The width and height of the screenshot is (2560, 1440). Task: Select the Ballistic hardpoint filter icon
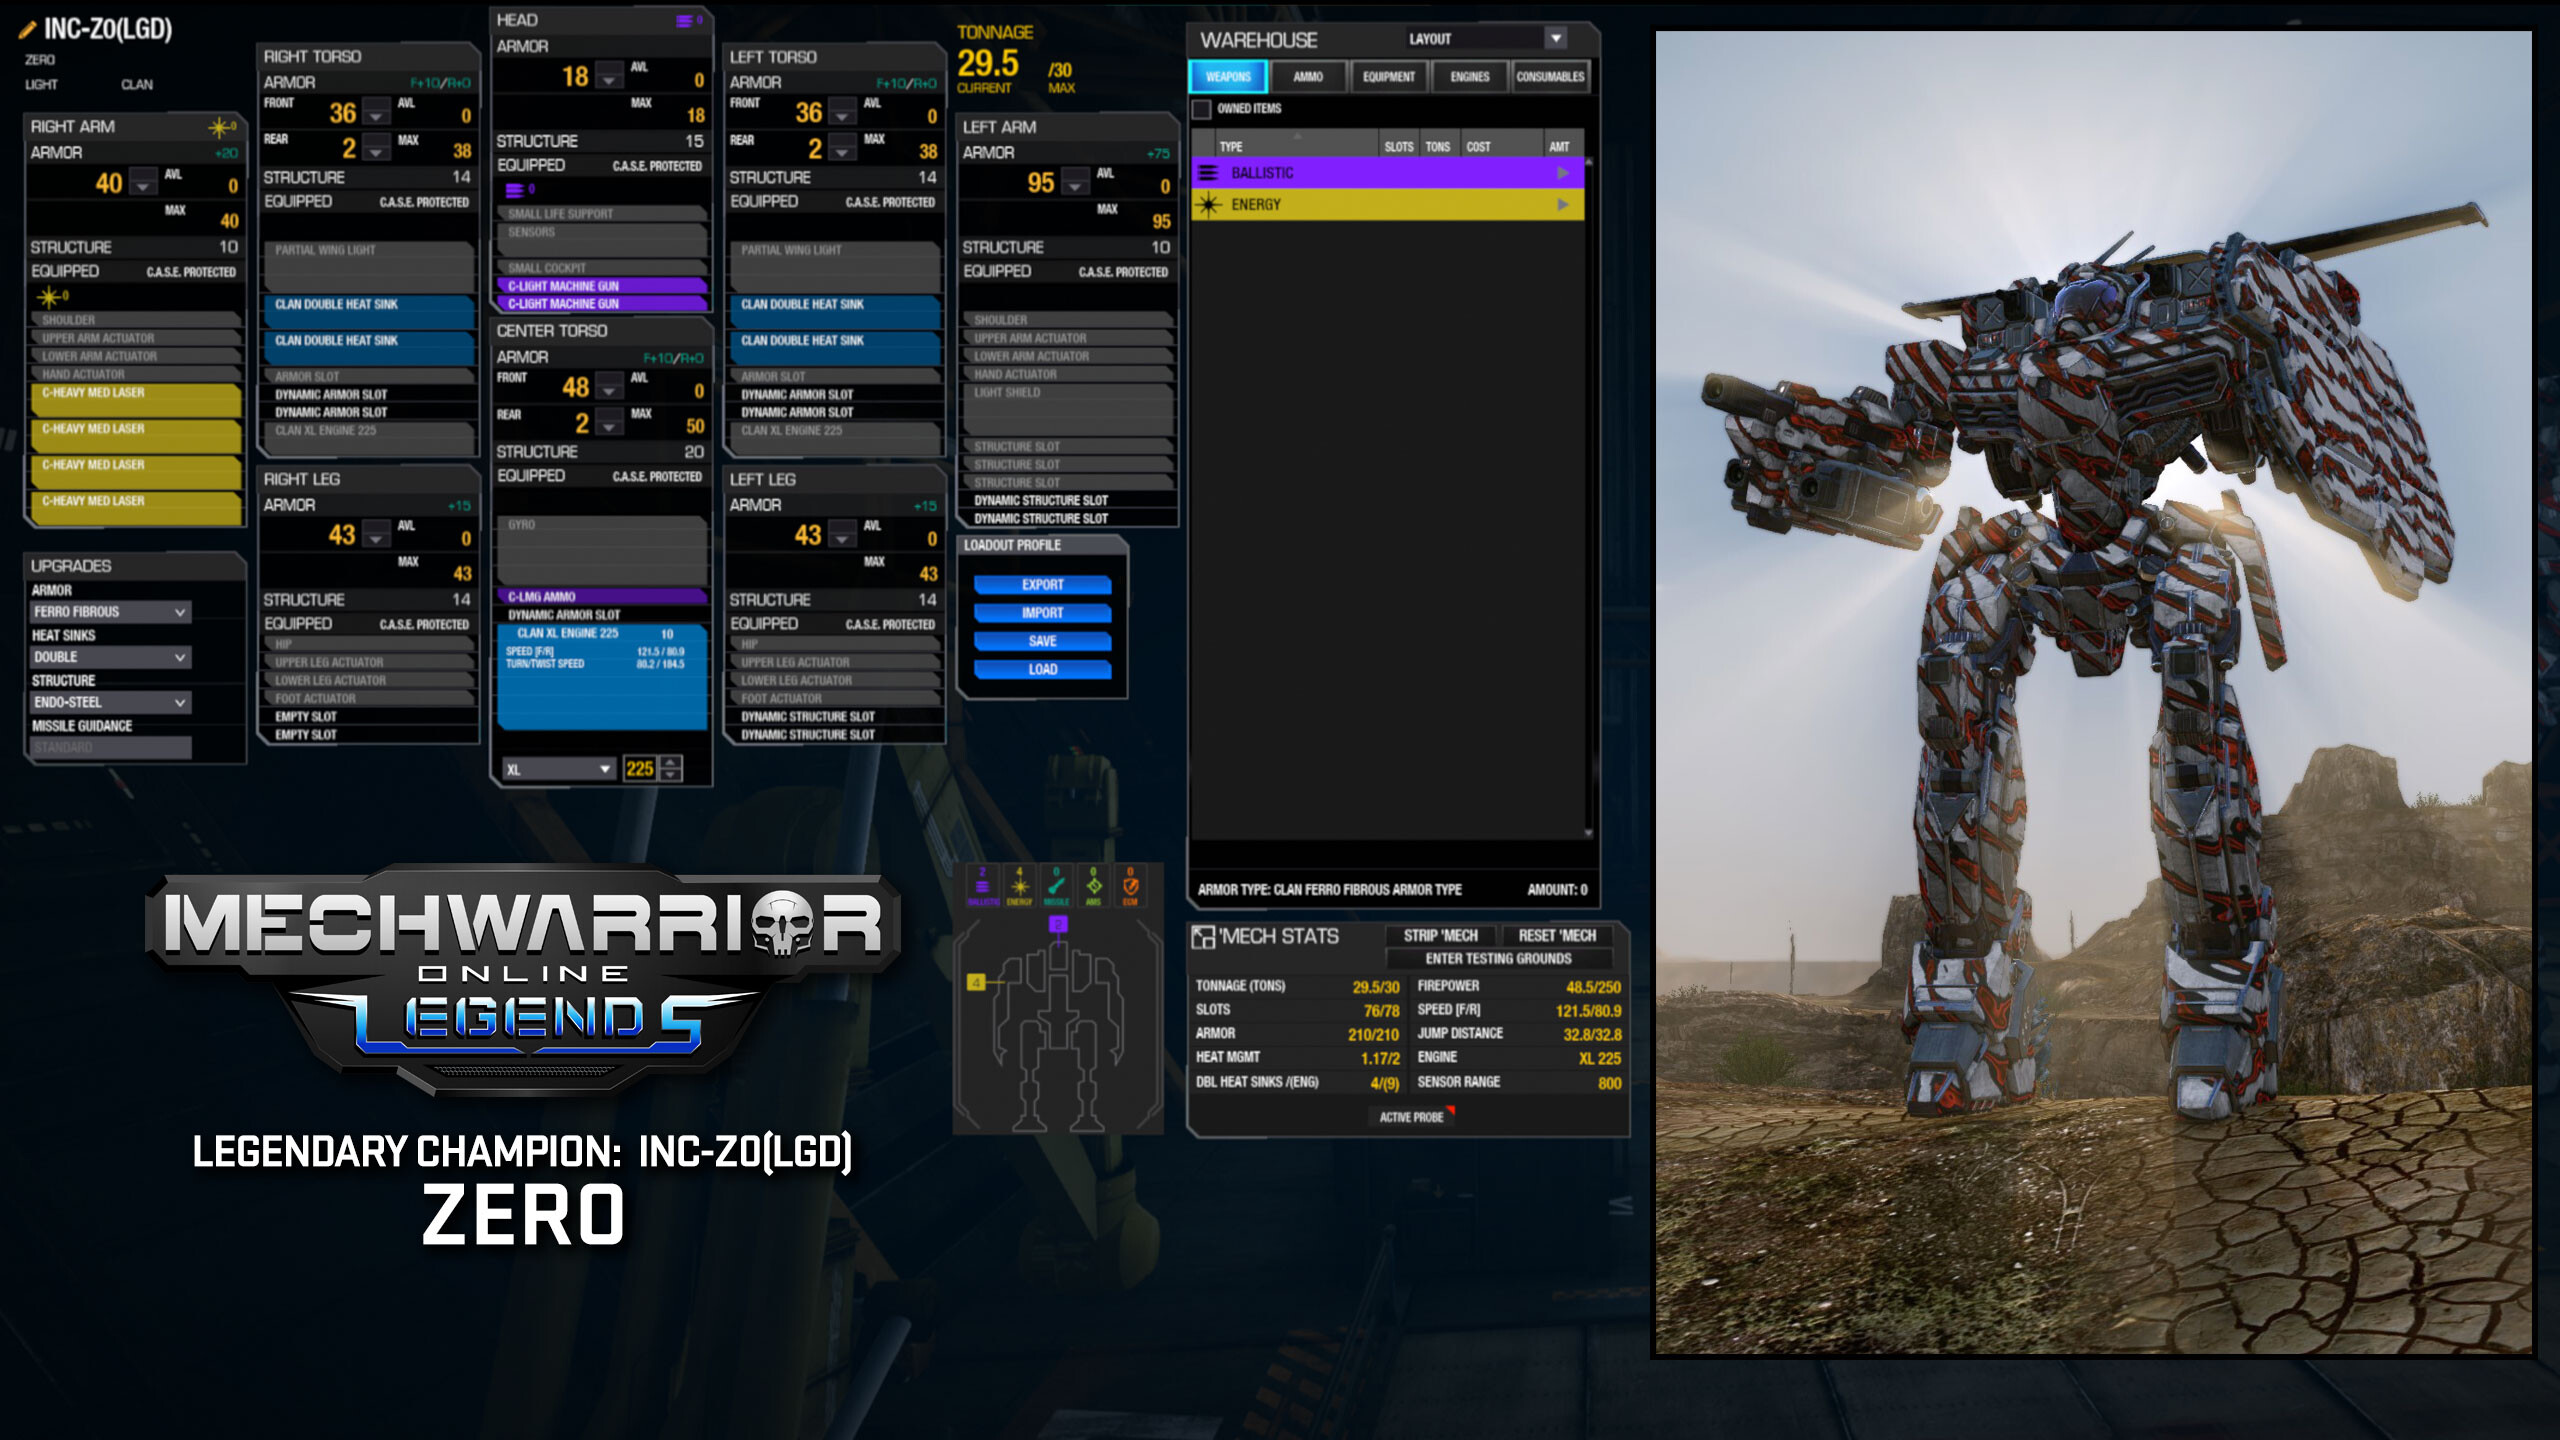pyautogui.click(x=983, y=888)
